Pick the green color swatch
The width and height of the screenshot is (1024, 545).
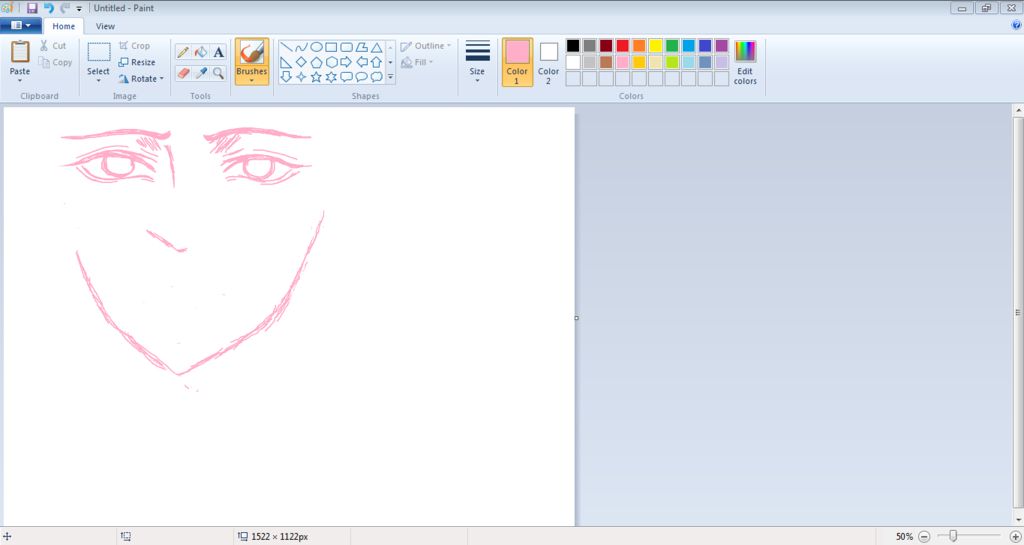[672, 46]
